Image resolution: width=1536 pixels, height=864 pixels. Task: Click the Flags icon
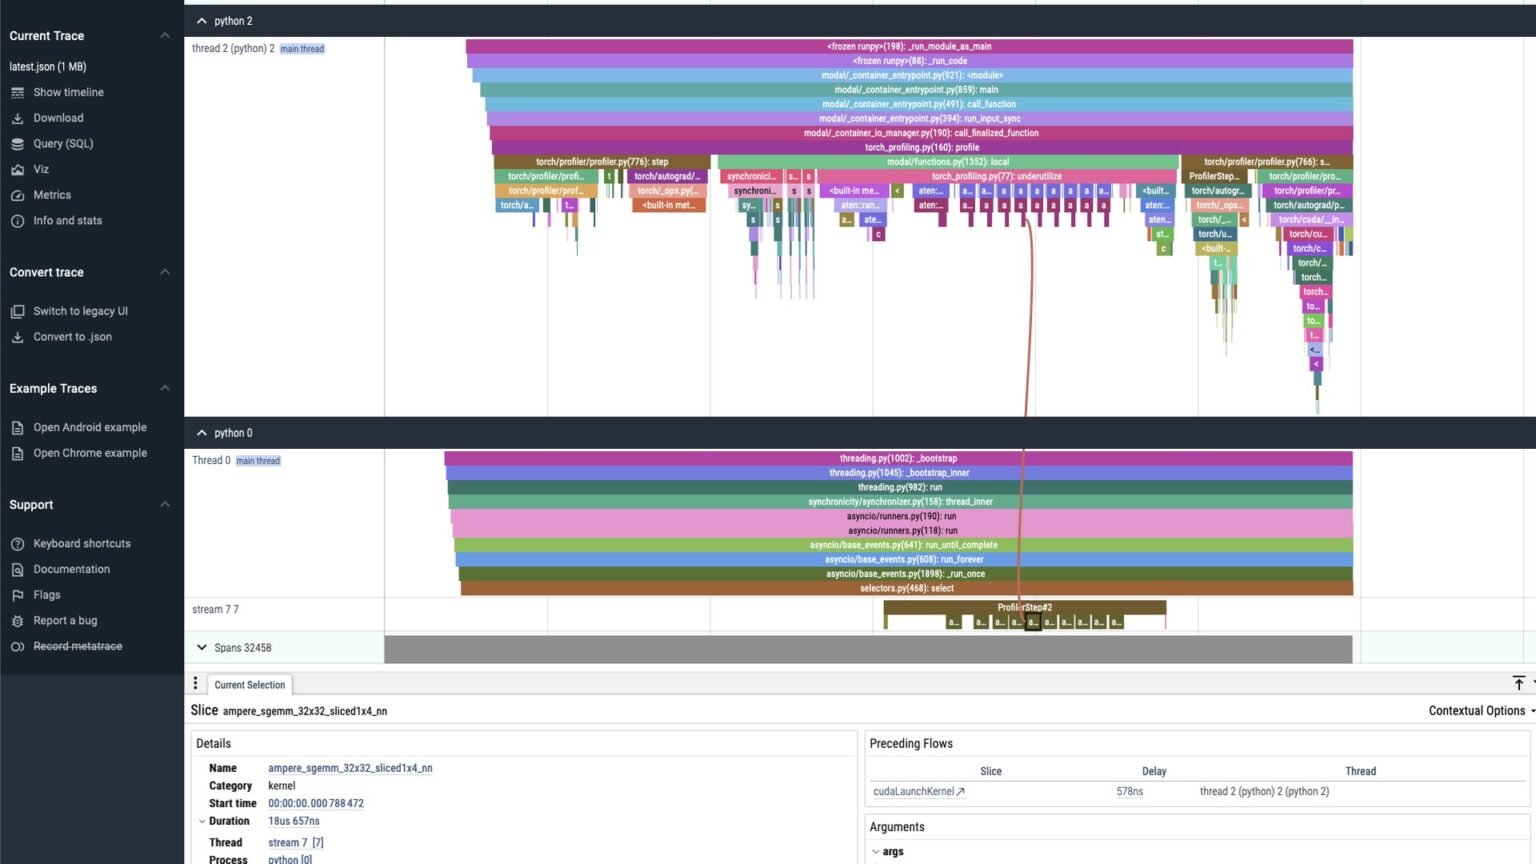(17, 595)
